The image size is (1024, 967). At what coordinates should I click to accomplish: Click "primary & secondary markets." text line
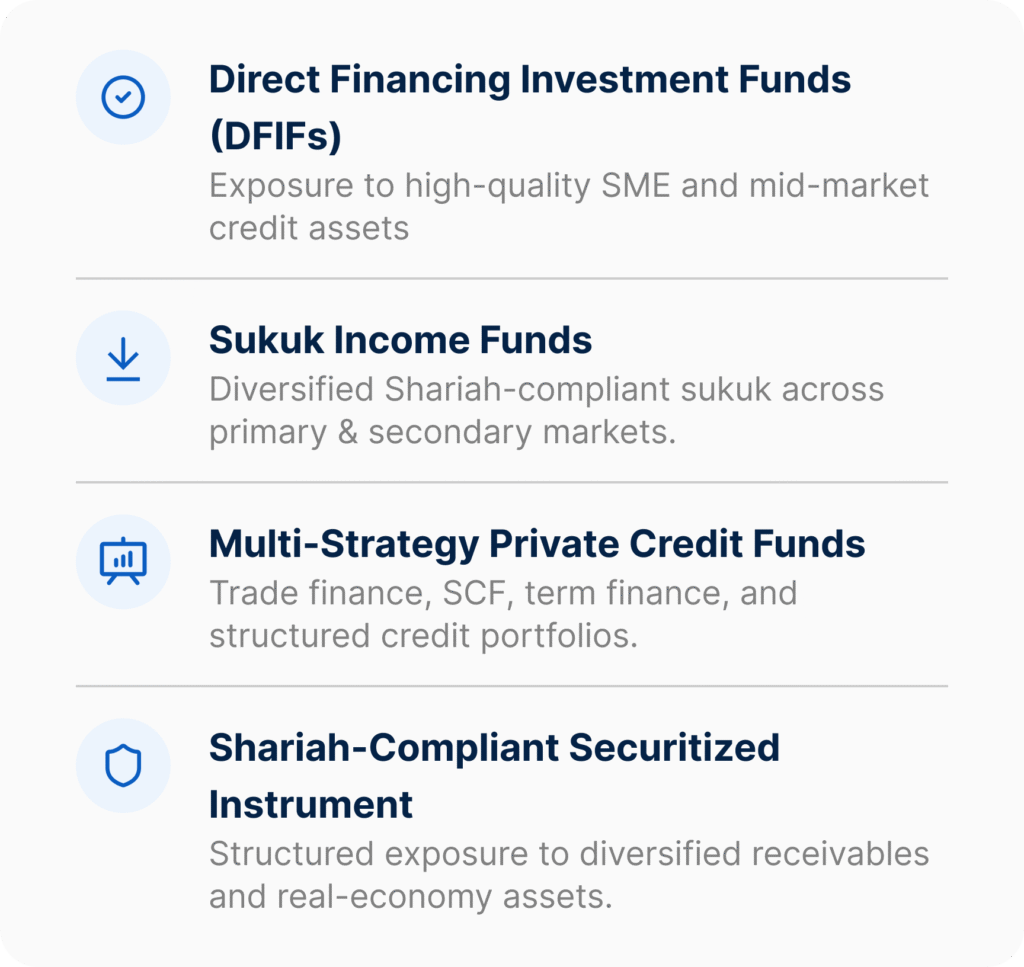click(x=442, y=434)
